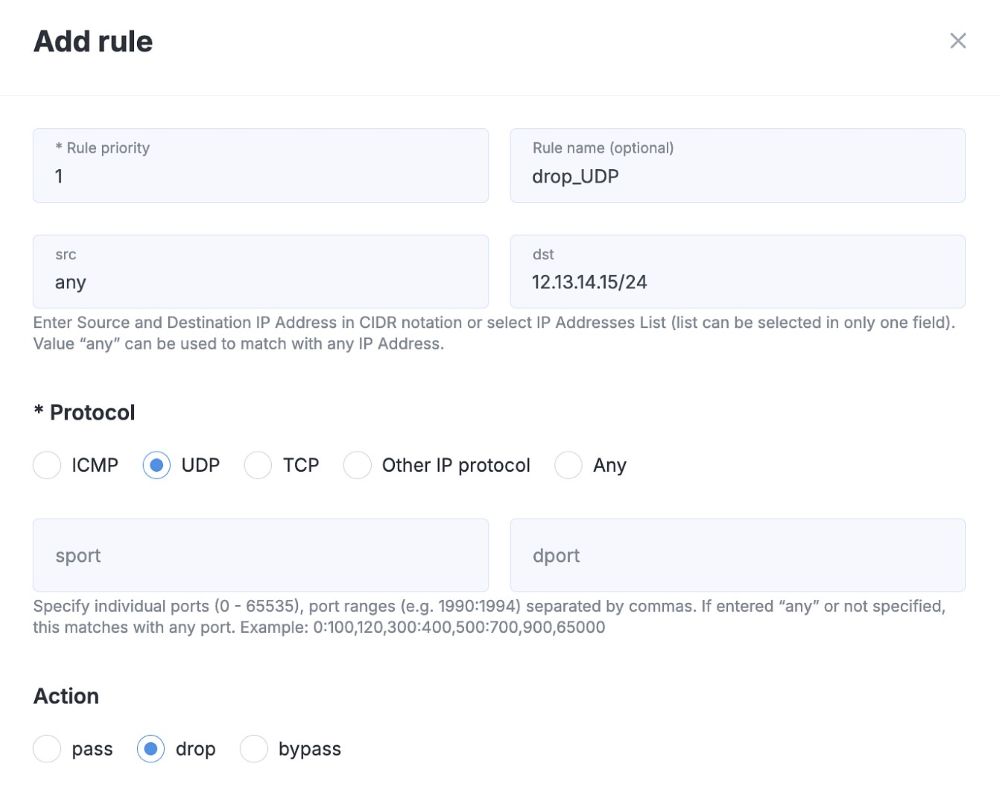The width and height of the screenshot is (1000, 805).
Task: Pick the Other IP protocol option
Action: (357, 465)
